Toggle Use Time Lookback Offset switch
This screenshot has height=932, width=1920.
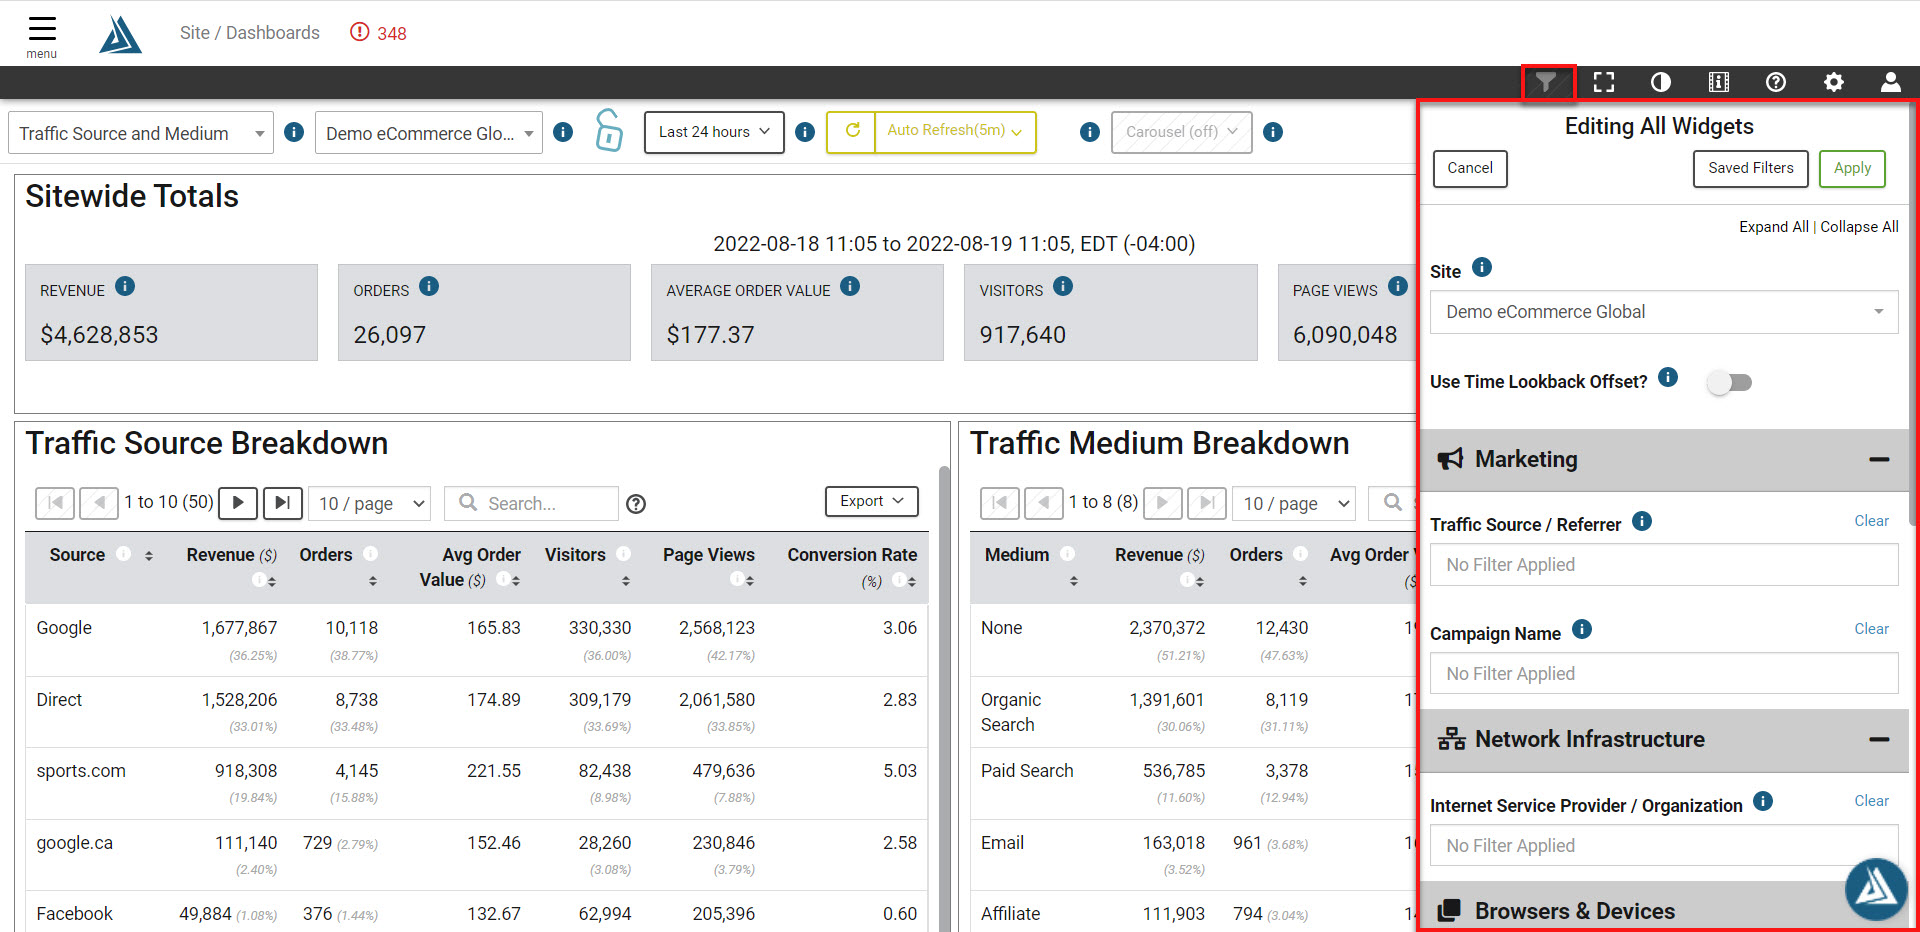[1730, 382]
